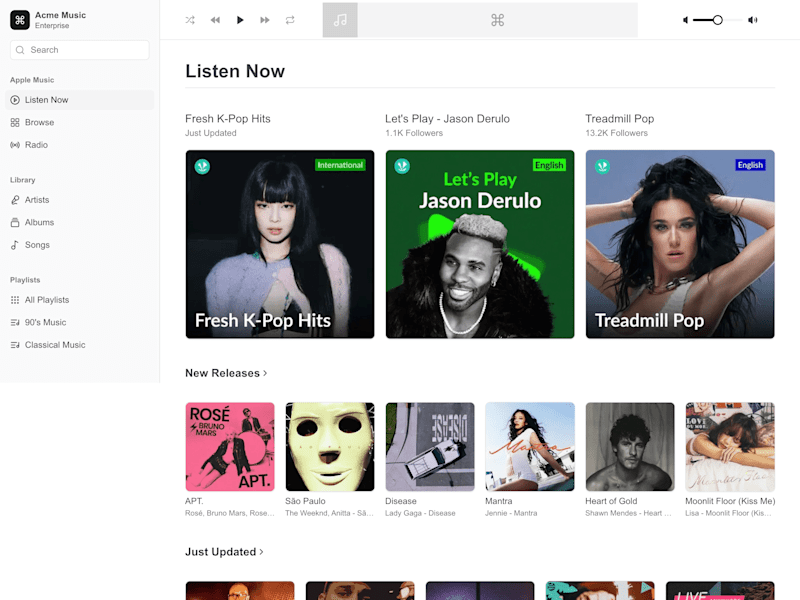Image resolution: width=800 pixels, height=600 pixels.
Task: Open Fresh K-Pop Hits cover art
Action: (x=280, y=244)
